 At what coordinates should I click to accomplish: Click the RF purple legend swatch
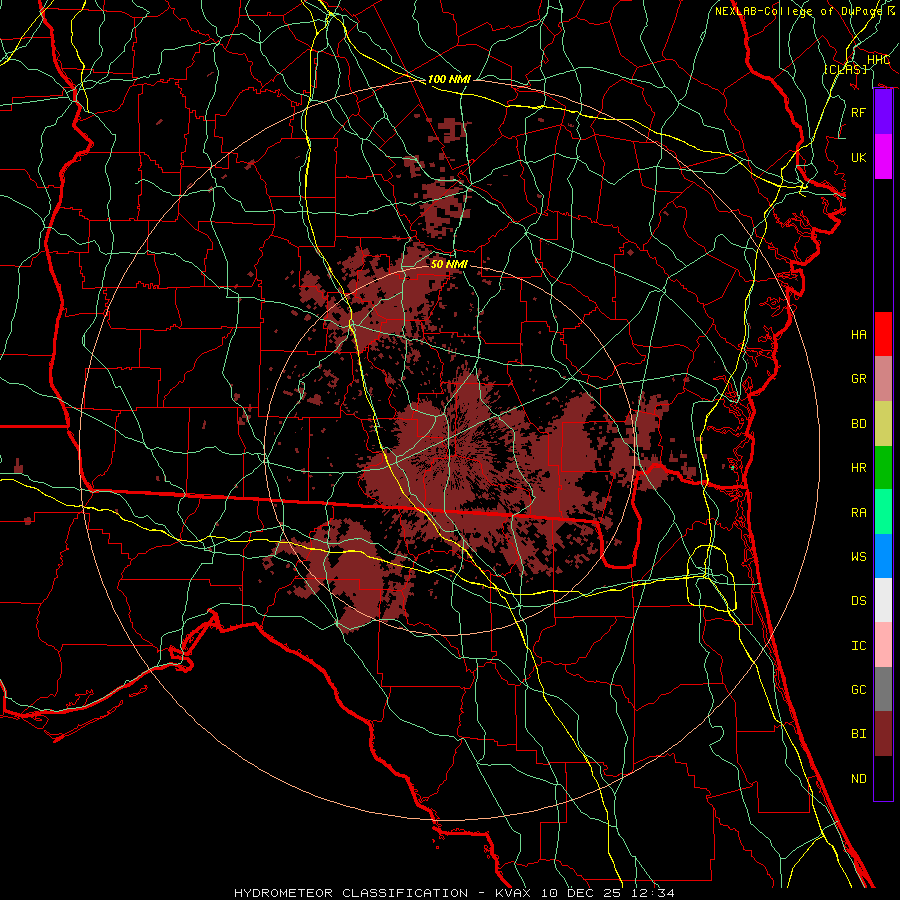point(883,112)
